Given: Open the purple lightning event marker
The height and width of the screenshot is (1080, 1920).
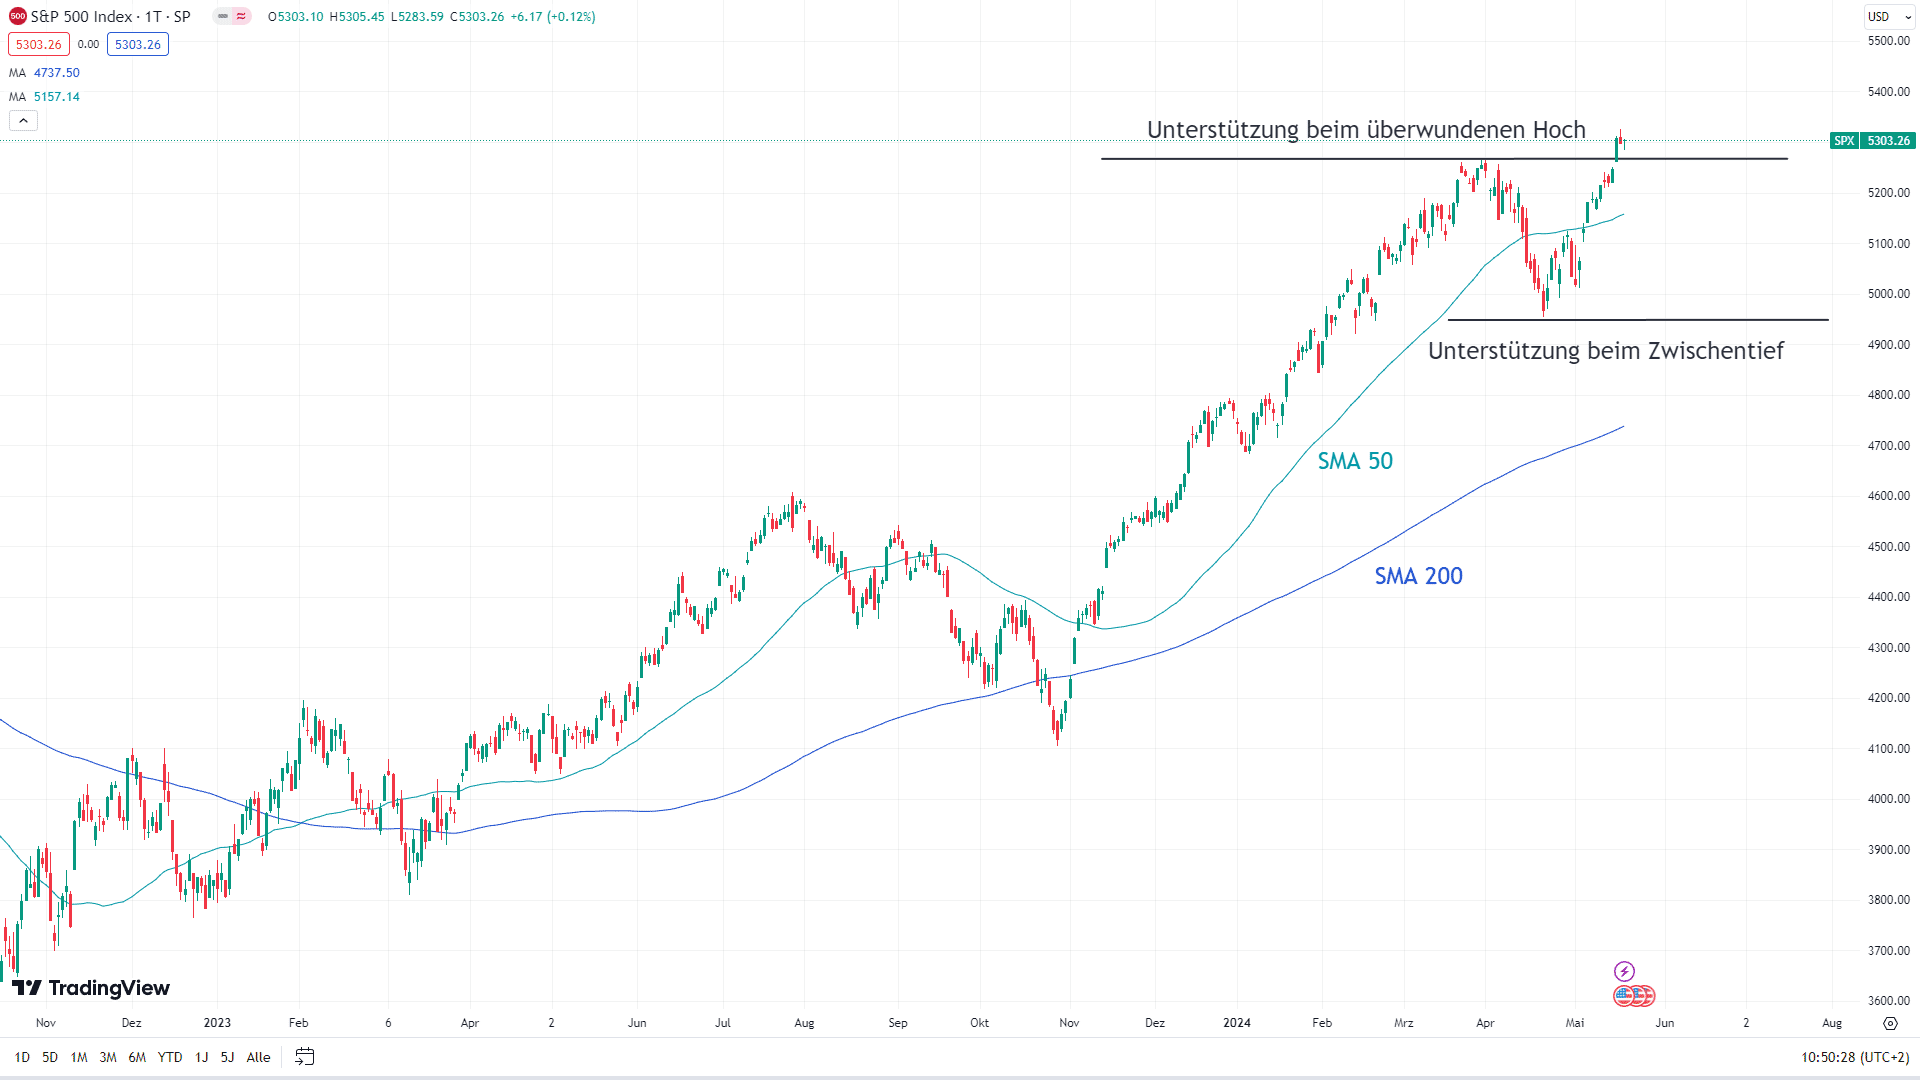Looking at the screenshot, I should pos(1624,971).
